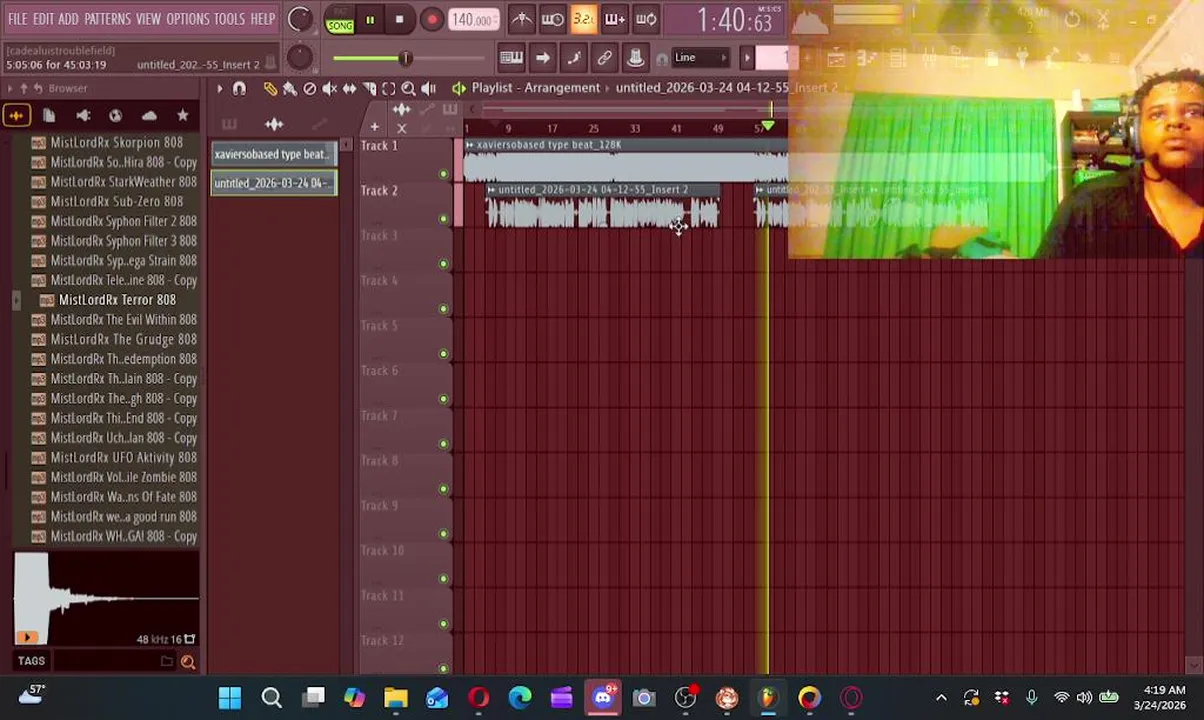Image resolution: width=1204 pixels, height=720 pixels.
Task: Select untitled_2026-03-24 clip in picker
Action: [x=274, y=183]
